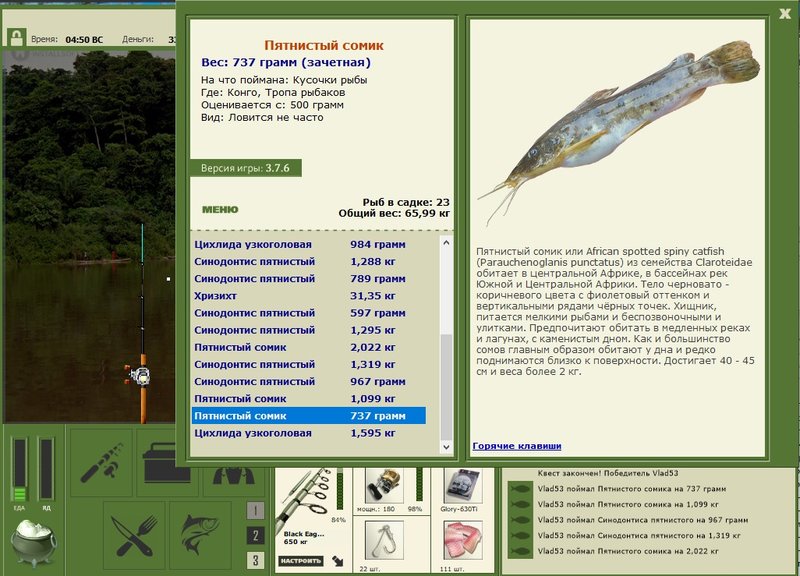Select Синодонтис пятнистый 1,295 кг row

[x=309, y=330]
